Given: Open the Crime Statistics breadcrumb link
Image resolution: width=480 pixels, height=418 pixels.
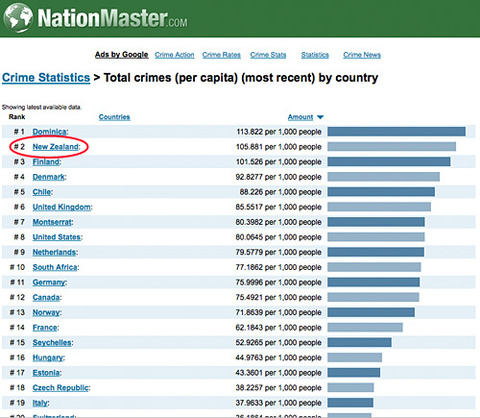Looking at the screenshot, I should coord(46,78).
